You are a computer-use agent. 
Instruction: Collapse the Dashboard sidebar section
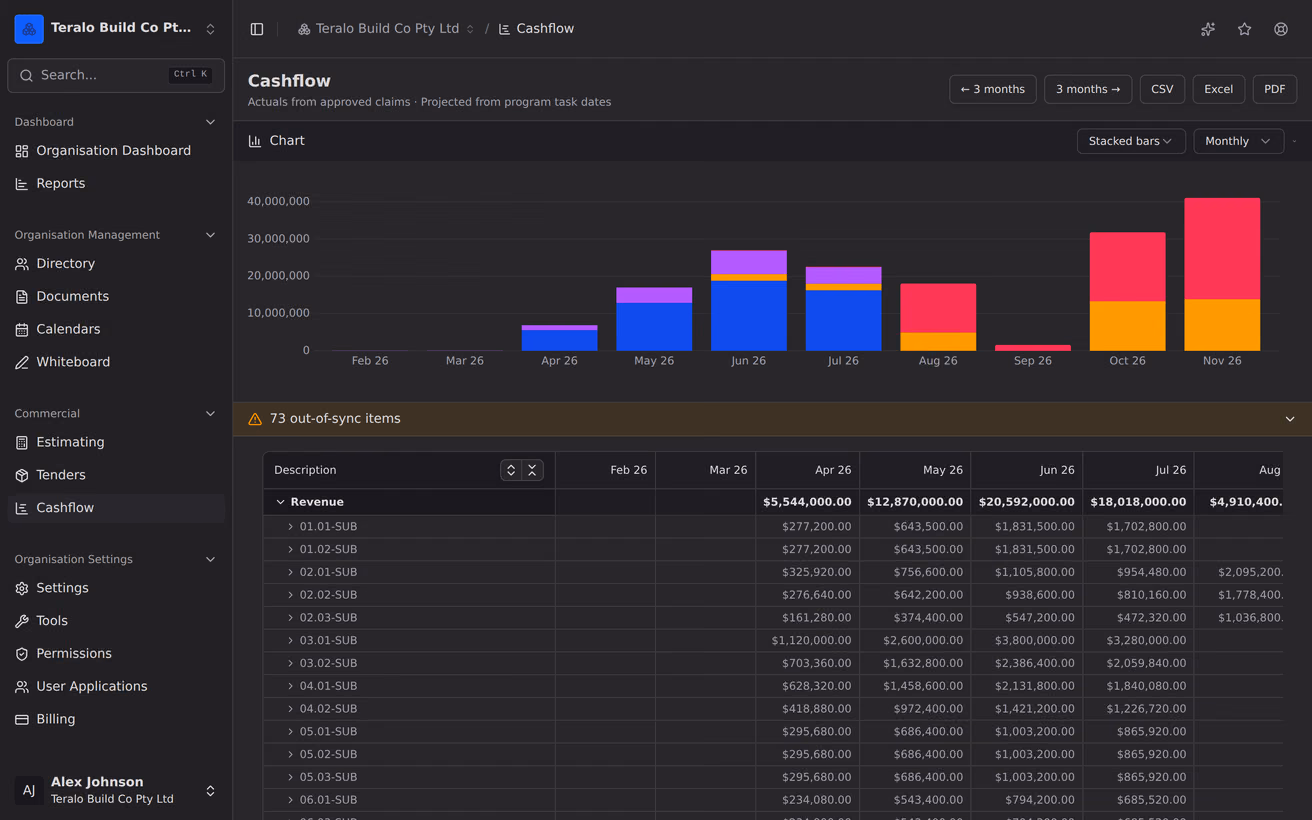pos(210,122)
